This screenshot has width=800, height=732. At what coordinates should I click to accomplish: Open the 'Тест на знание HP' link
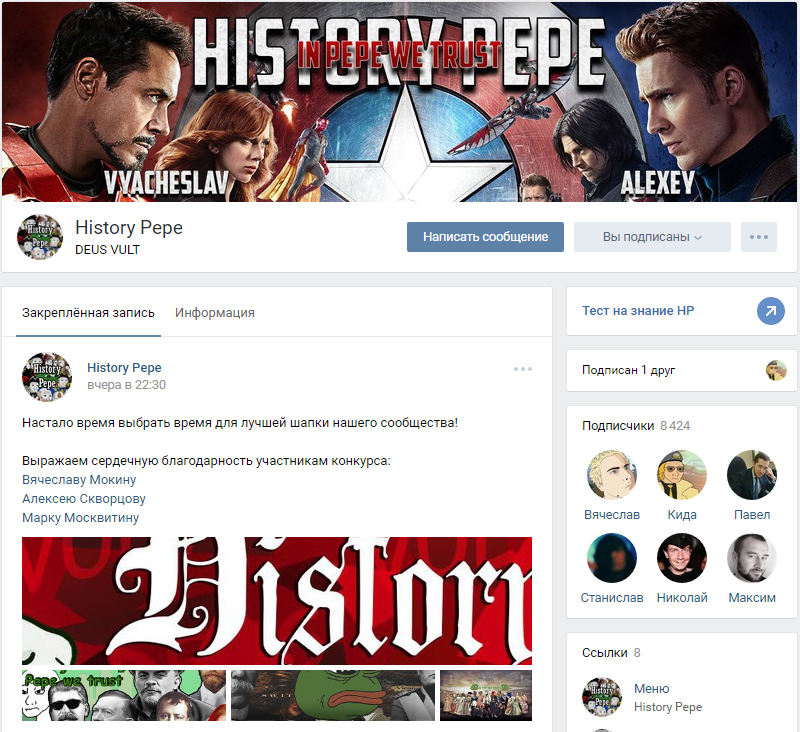(x=638, y=311)
